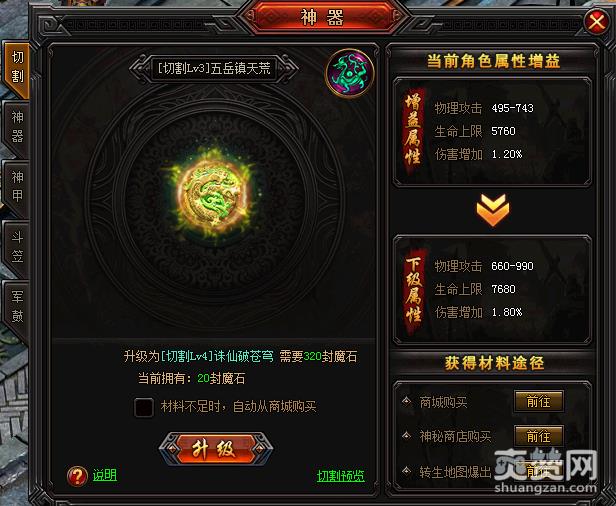Switch to the 切割 side tab
The image size is (616, 506).
click(17, 67)
